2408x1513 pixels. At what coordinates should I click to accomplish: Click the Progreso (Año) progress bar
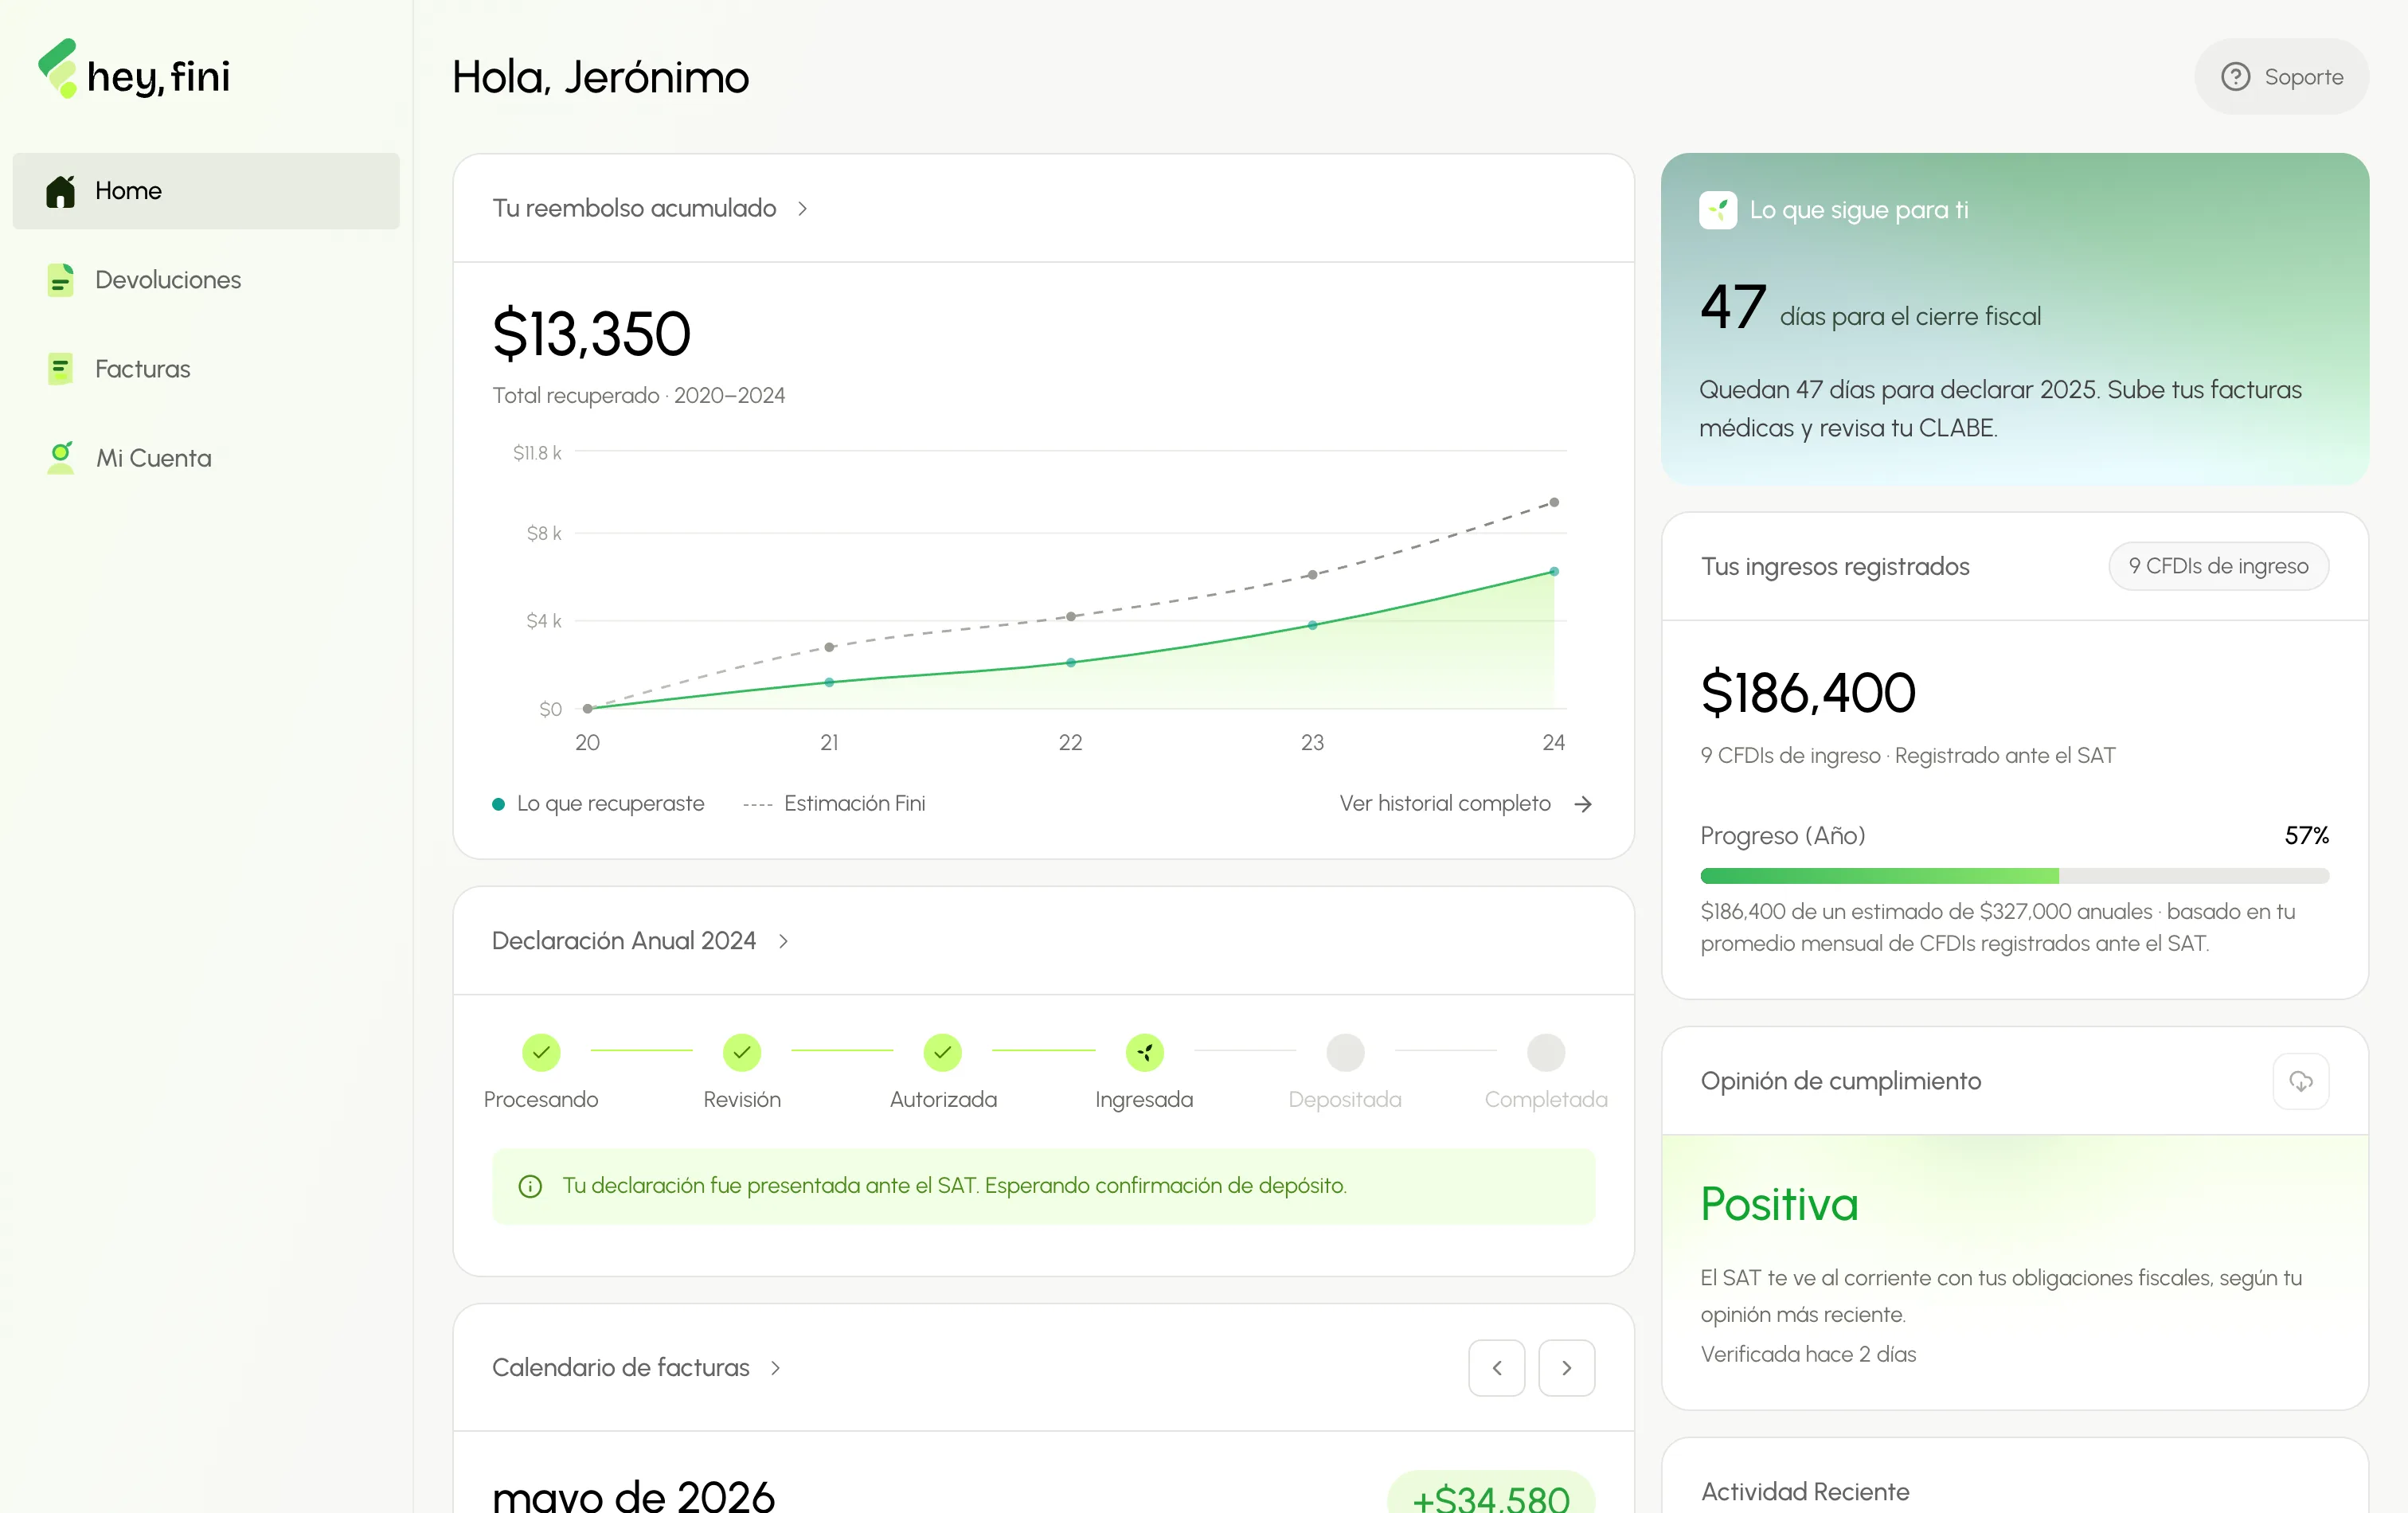(x=2014, y=876)
